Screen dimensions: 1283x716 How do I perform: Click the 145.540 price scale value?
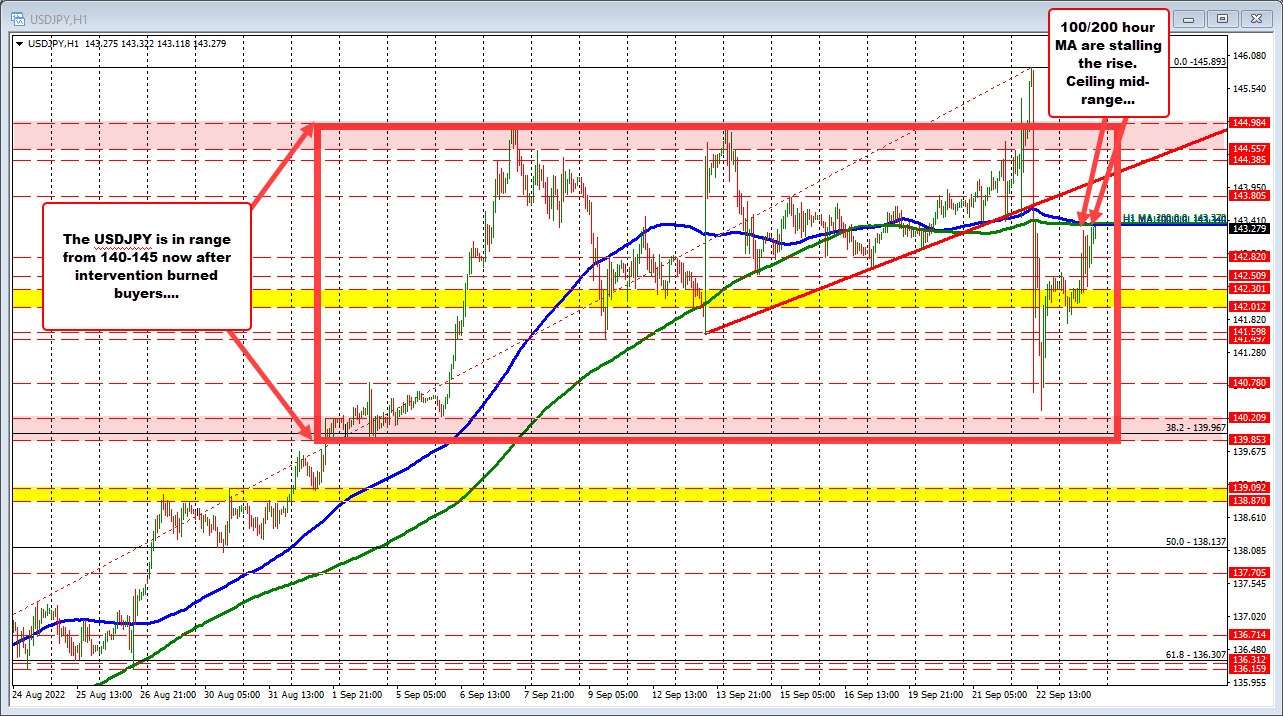[x=1249, y=88]
